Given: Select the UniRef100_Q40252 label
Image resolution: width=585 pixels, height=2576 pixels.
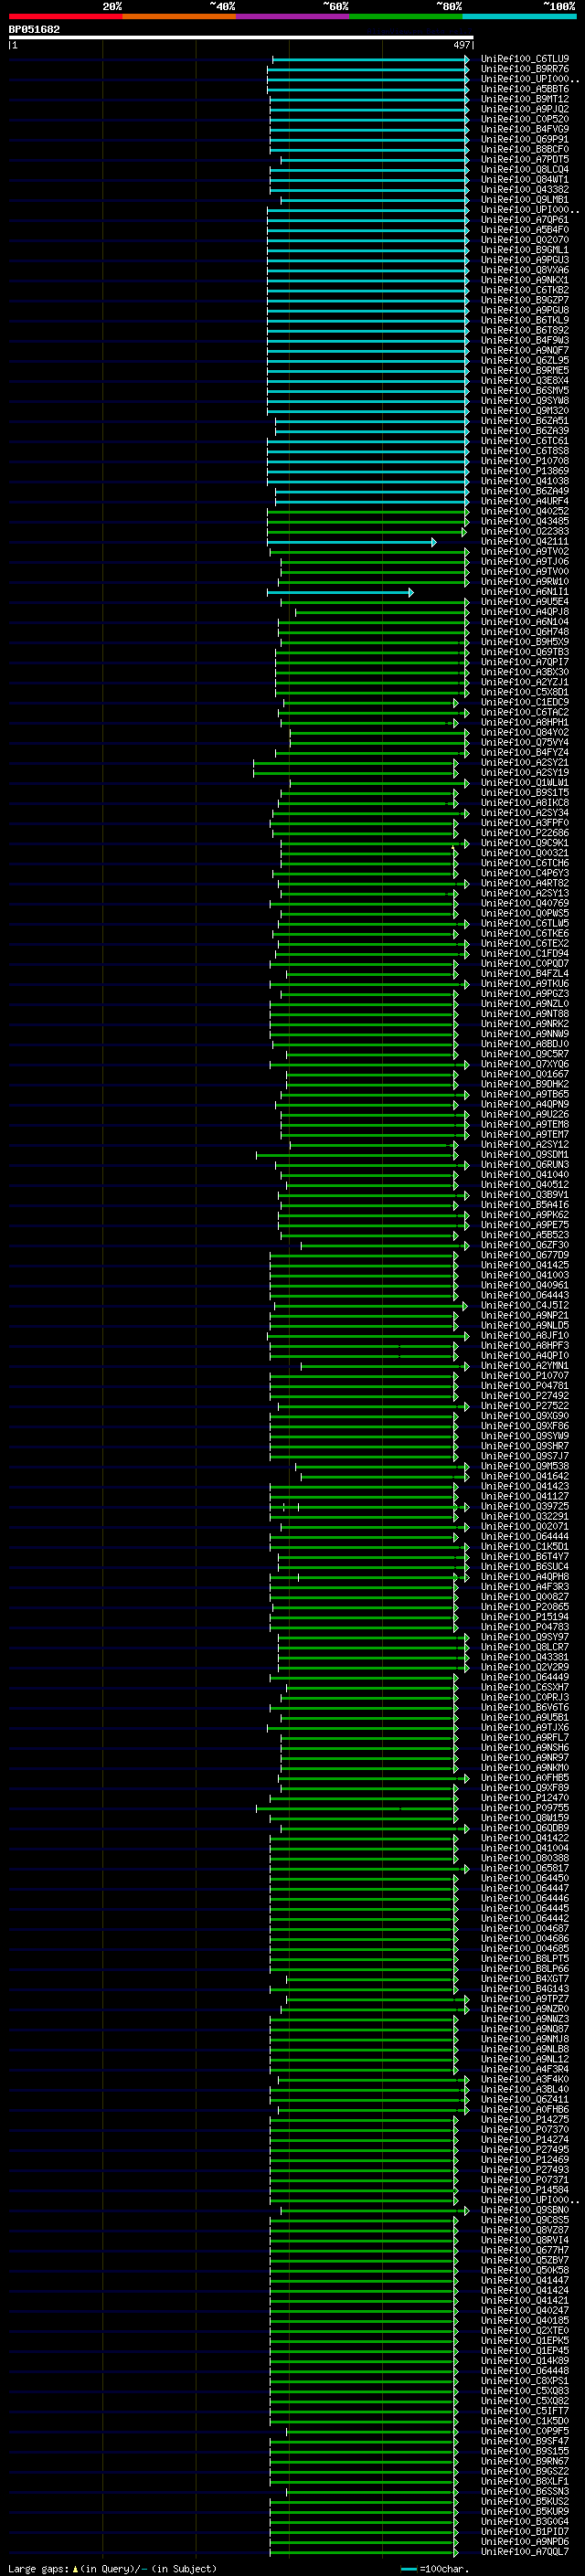Looking at the screenshot, I should tap(524, 511).
